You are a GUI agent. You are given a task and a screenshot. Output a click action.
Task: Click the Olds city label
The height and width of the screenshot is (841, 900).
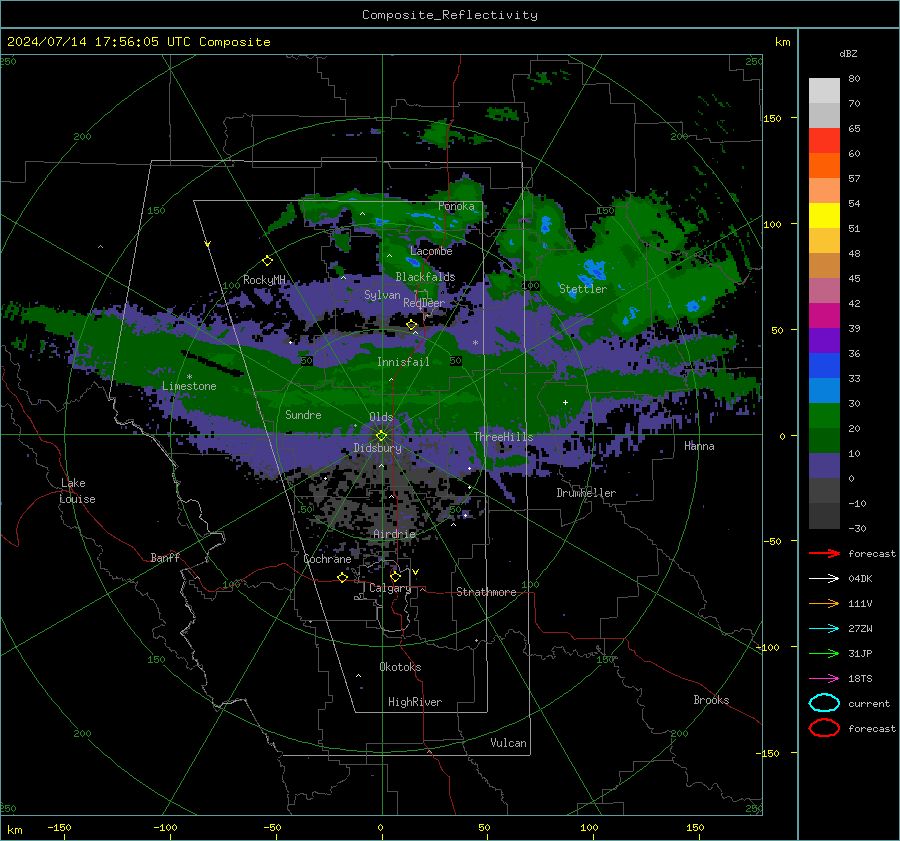[x=381, y=417]
